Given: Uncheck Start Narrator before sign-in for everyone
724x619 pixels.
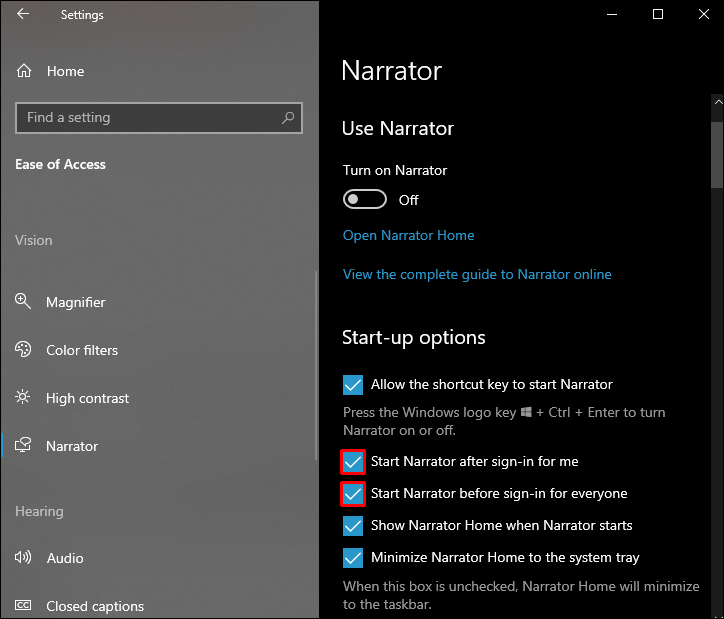Looking at the screenshot, I should click(353, 494).
